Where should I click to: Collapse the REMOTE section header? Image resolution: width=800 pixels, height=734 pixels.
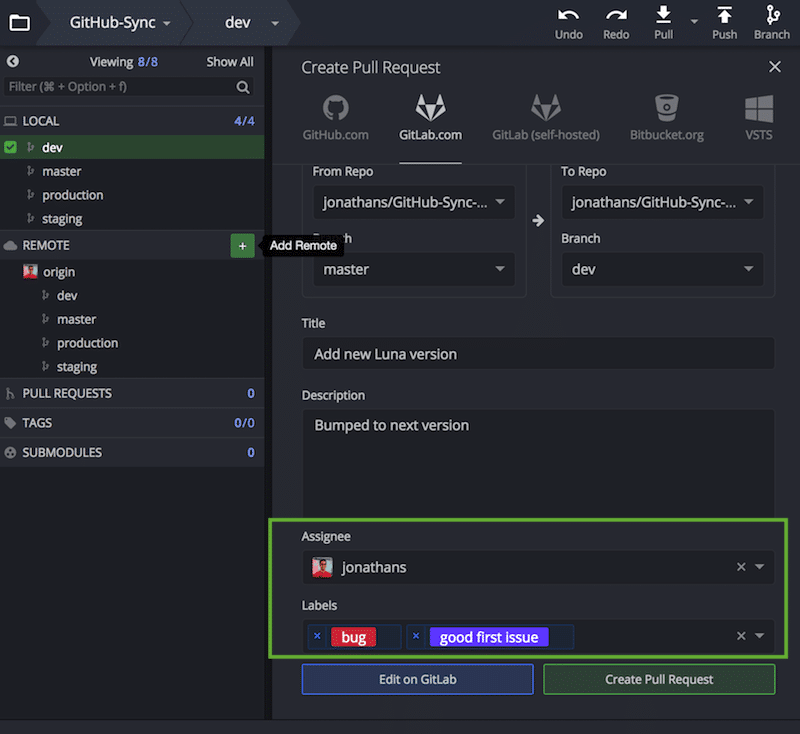(x=115, y=245)
